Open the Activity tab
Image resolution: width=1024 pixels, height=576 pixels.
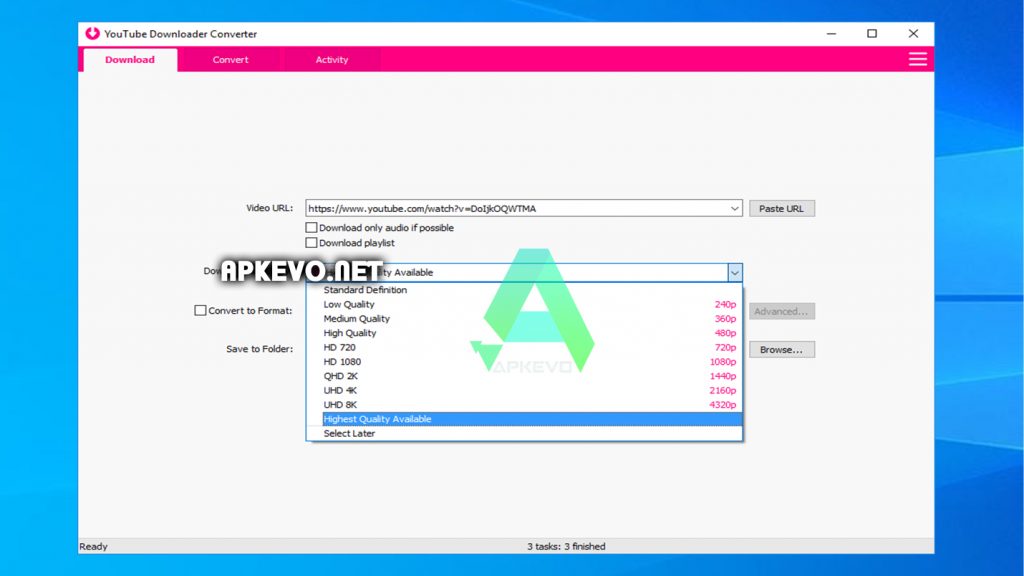pyautogui.click(x=332, y=59)
